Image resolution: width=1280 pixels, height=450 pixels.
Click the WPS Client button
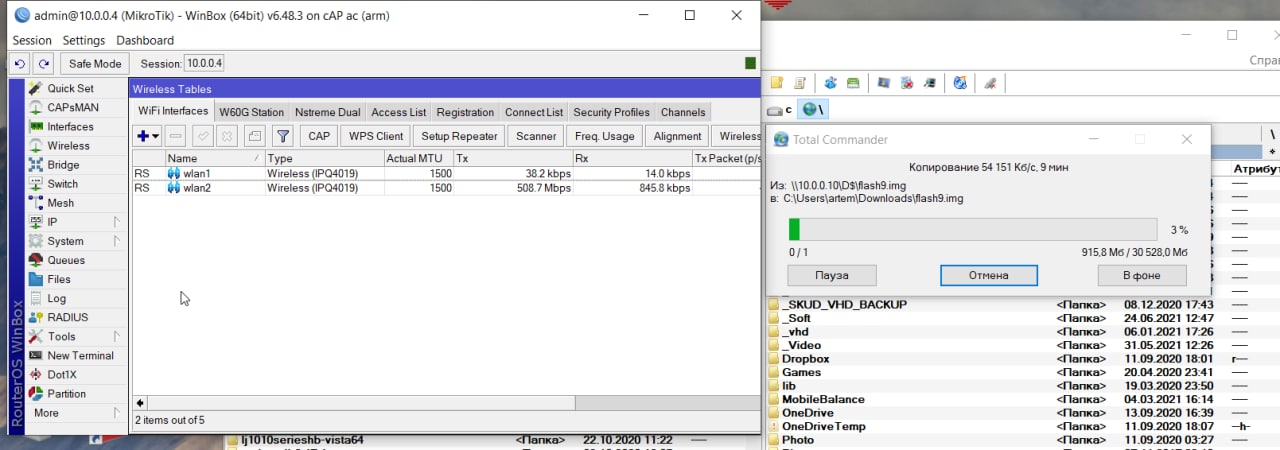[x=376, y=136]
